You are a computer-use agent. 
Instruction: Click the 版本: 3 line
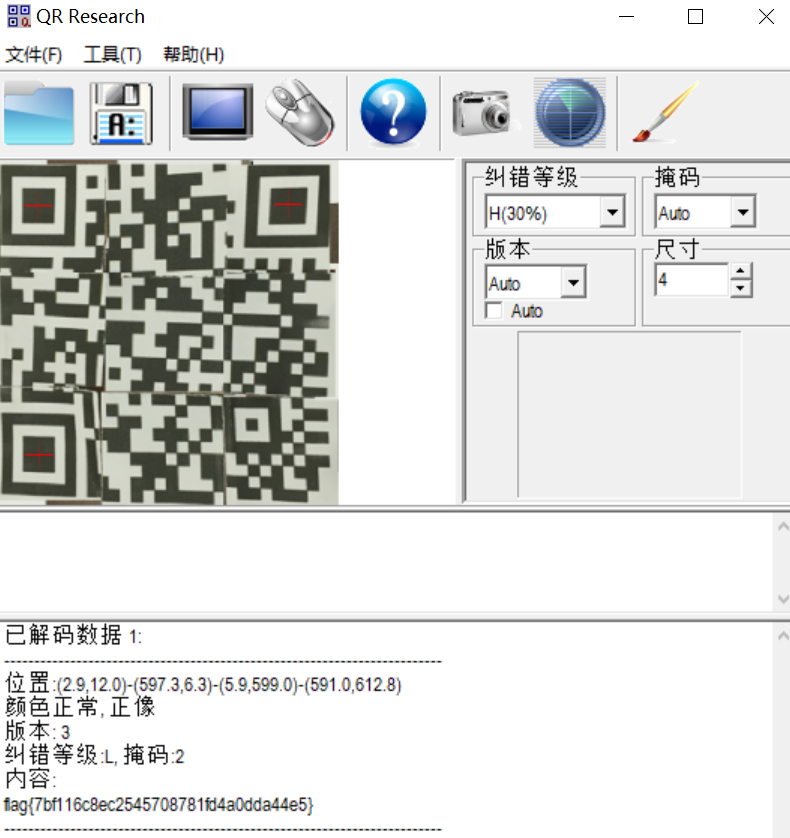[x=37, y=731]
